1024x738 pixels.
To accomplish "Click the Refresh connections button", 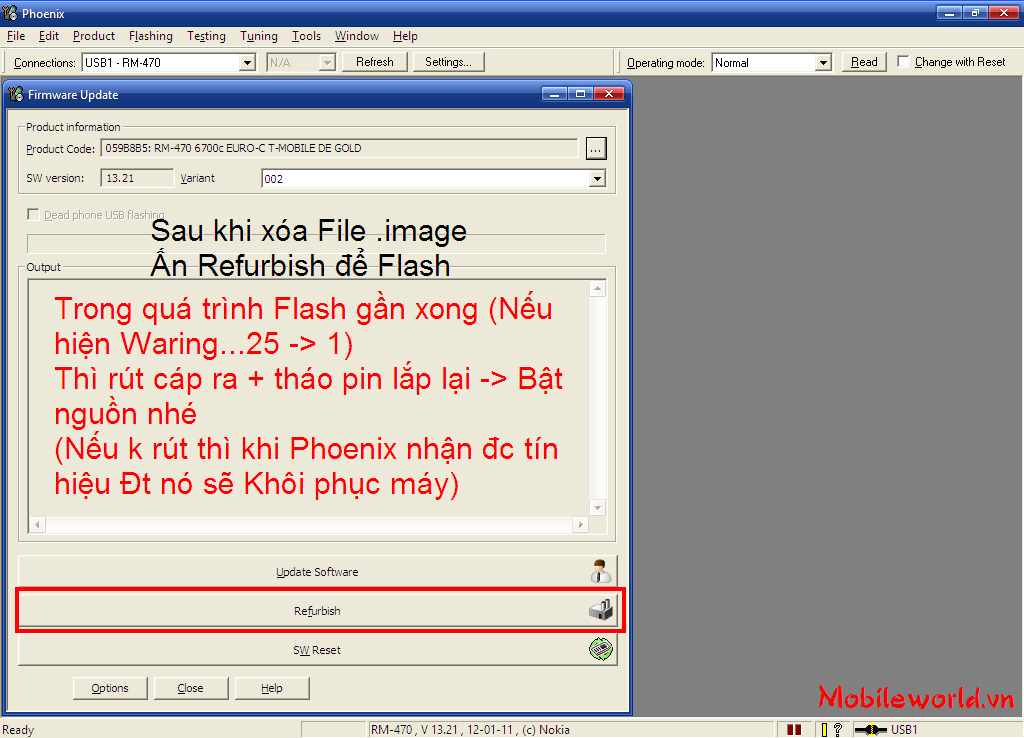I will pos(375,62).
